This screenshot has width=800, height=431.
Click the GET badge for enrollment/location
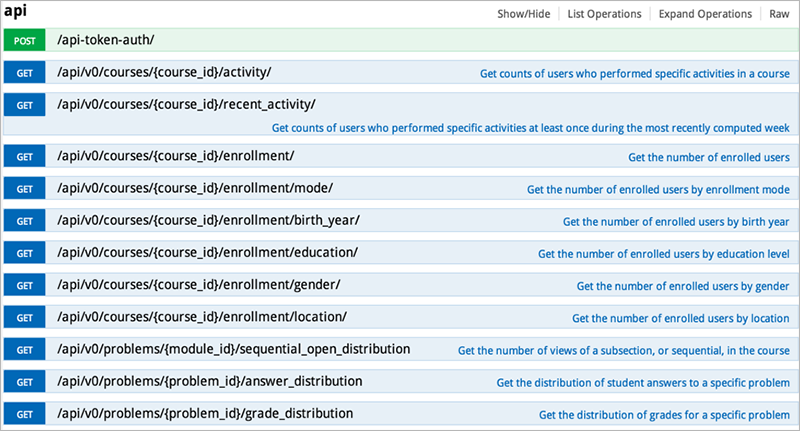click(25, 317)
